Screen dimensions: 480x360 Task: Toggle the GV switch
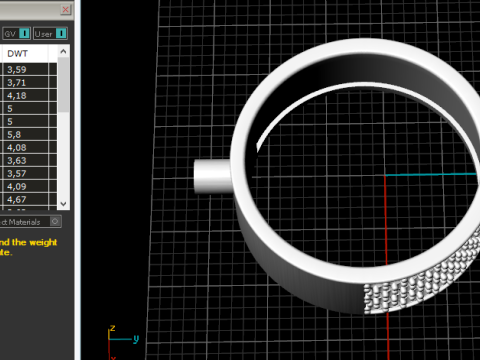[x=24, y=34]
